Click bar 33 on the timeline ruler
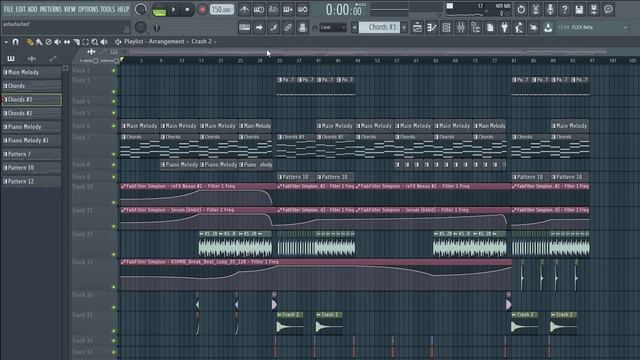640x360 pixels. click(x=280, y=60)
